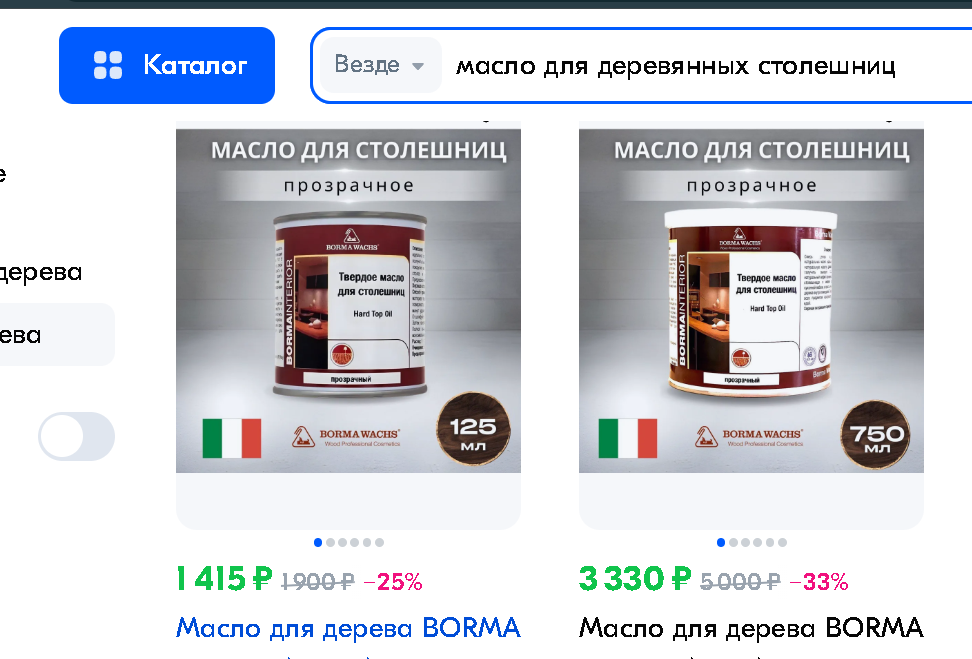Screen dimensions: 972x659
Task: Click the Каталог grid icon
Action: click(108, 65)
